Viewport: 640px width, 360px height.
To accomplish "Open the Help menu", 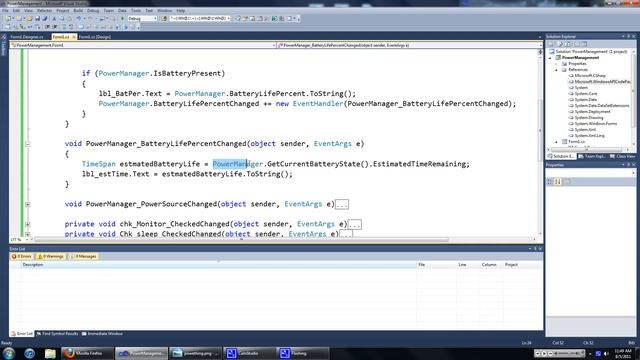I will (x=181, y=11).
